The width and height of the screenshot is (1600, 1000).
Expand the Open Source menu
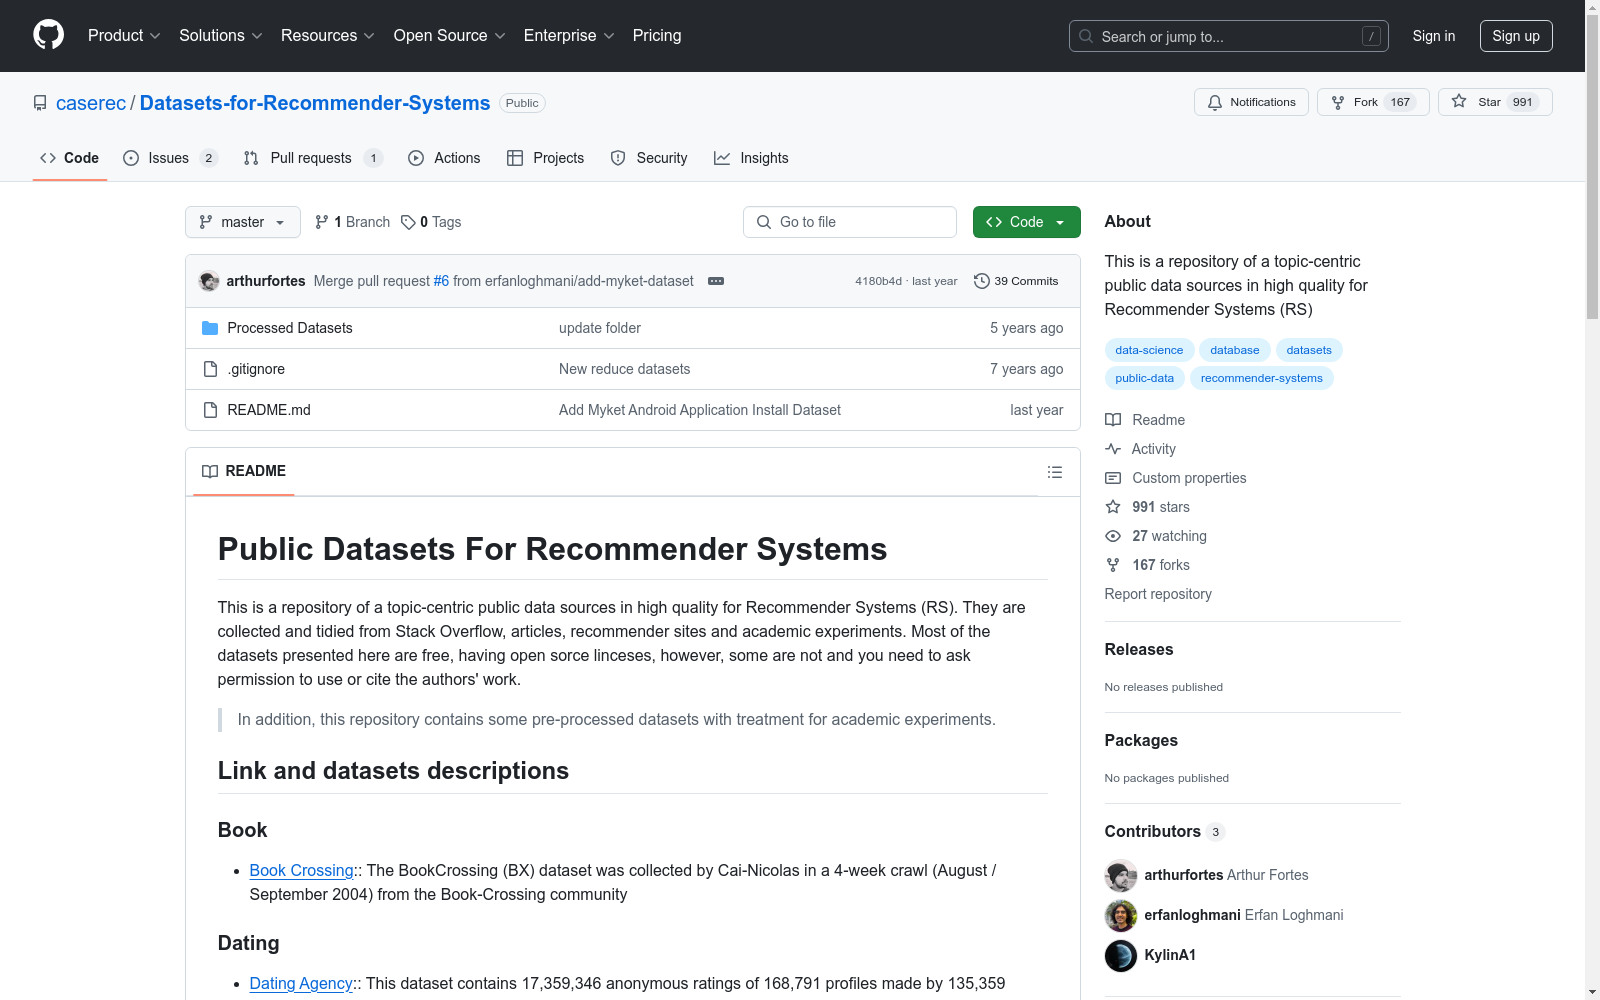[450, 36]
